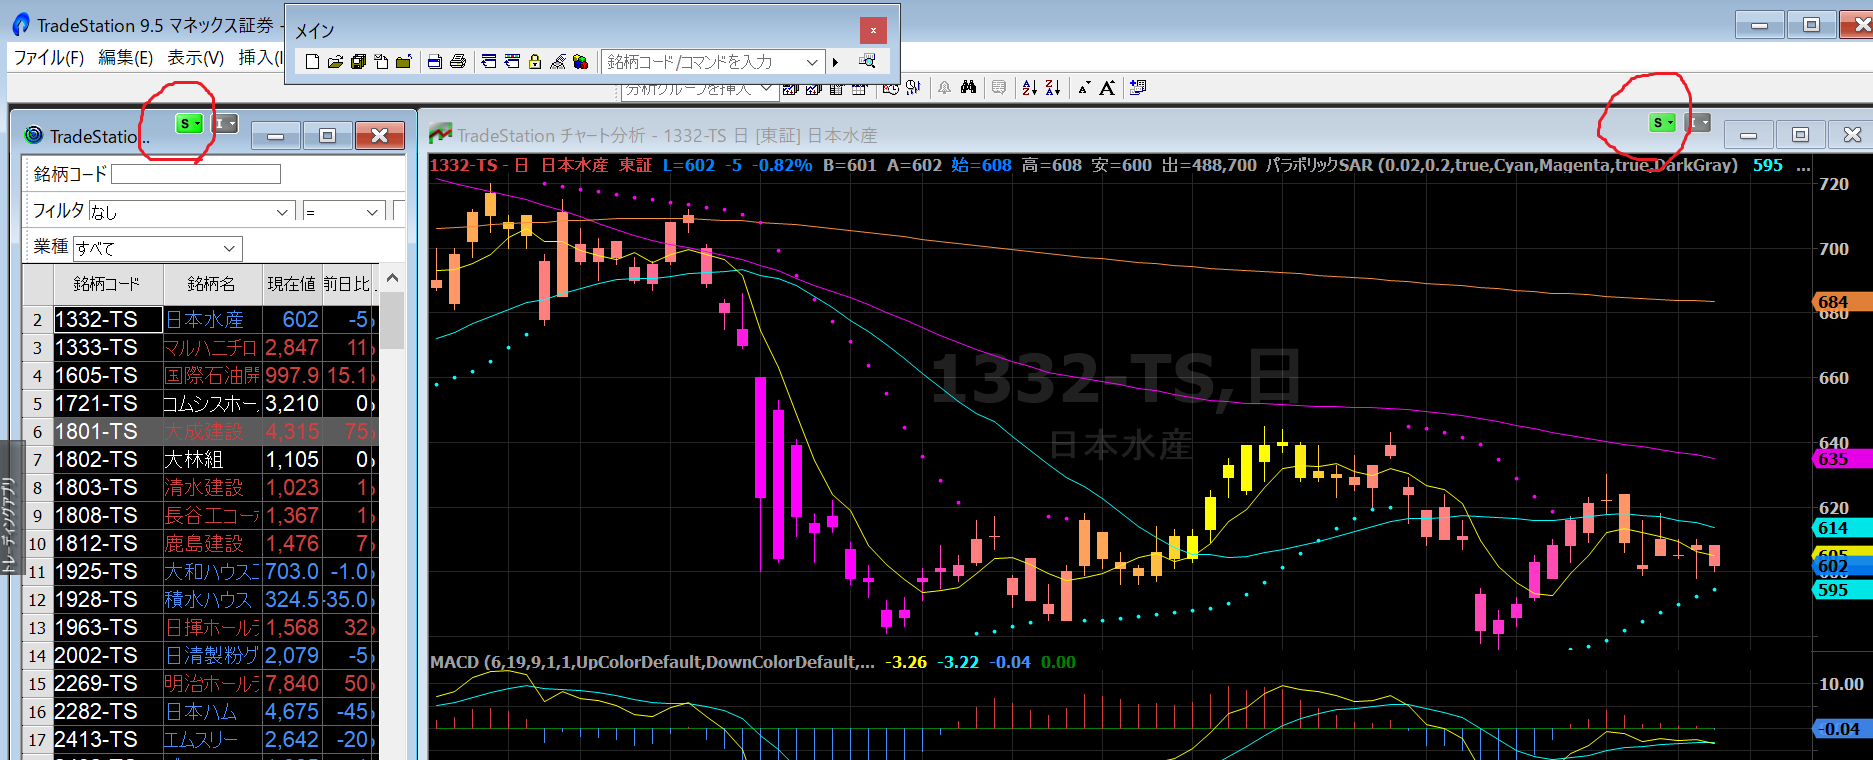Click the greyed-out bell alert icon
This screenshot has width=1873, height=760.
pos(944,88)
